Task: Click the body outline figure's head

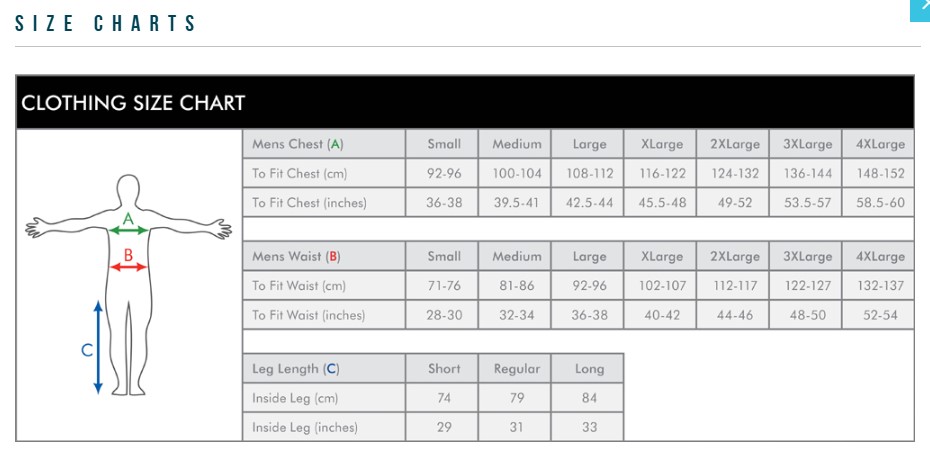Action: (128, 191)
